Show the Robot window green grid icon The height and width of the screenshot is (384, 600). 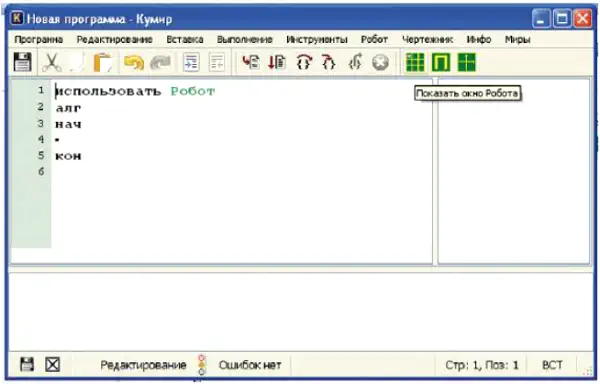coord(415,62)
